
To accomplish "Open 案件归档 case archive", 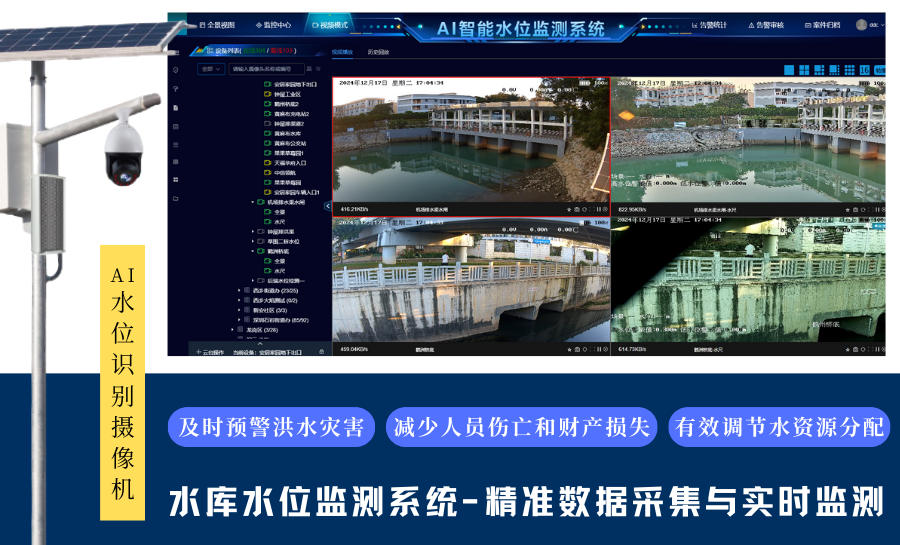I will tap(823, 25).
